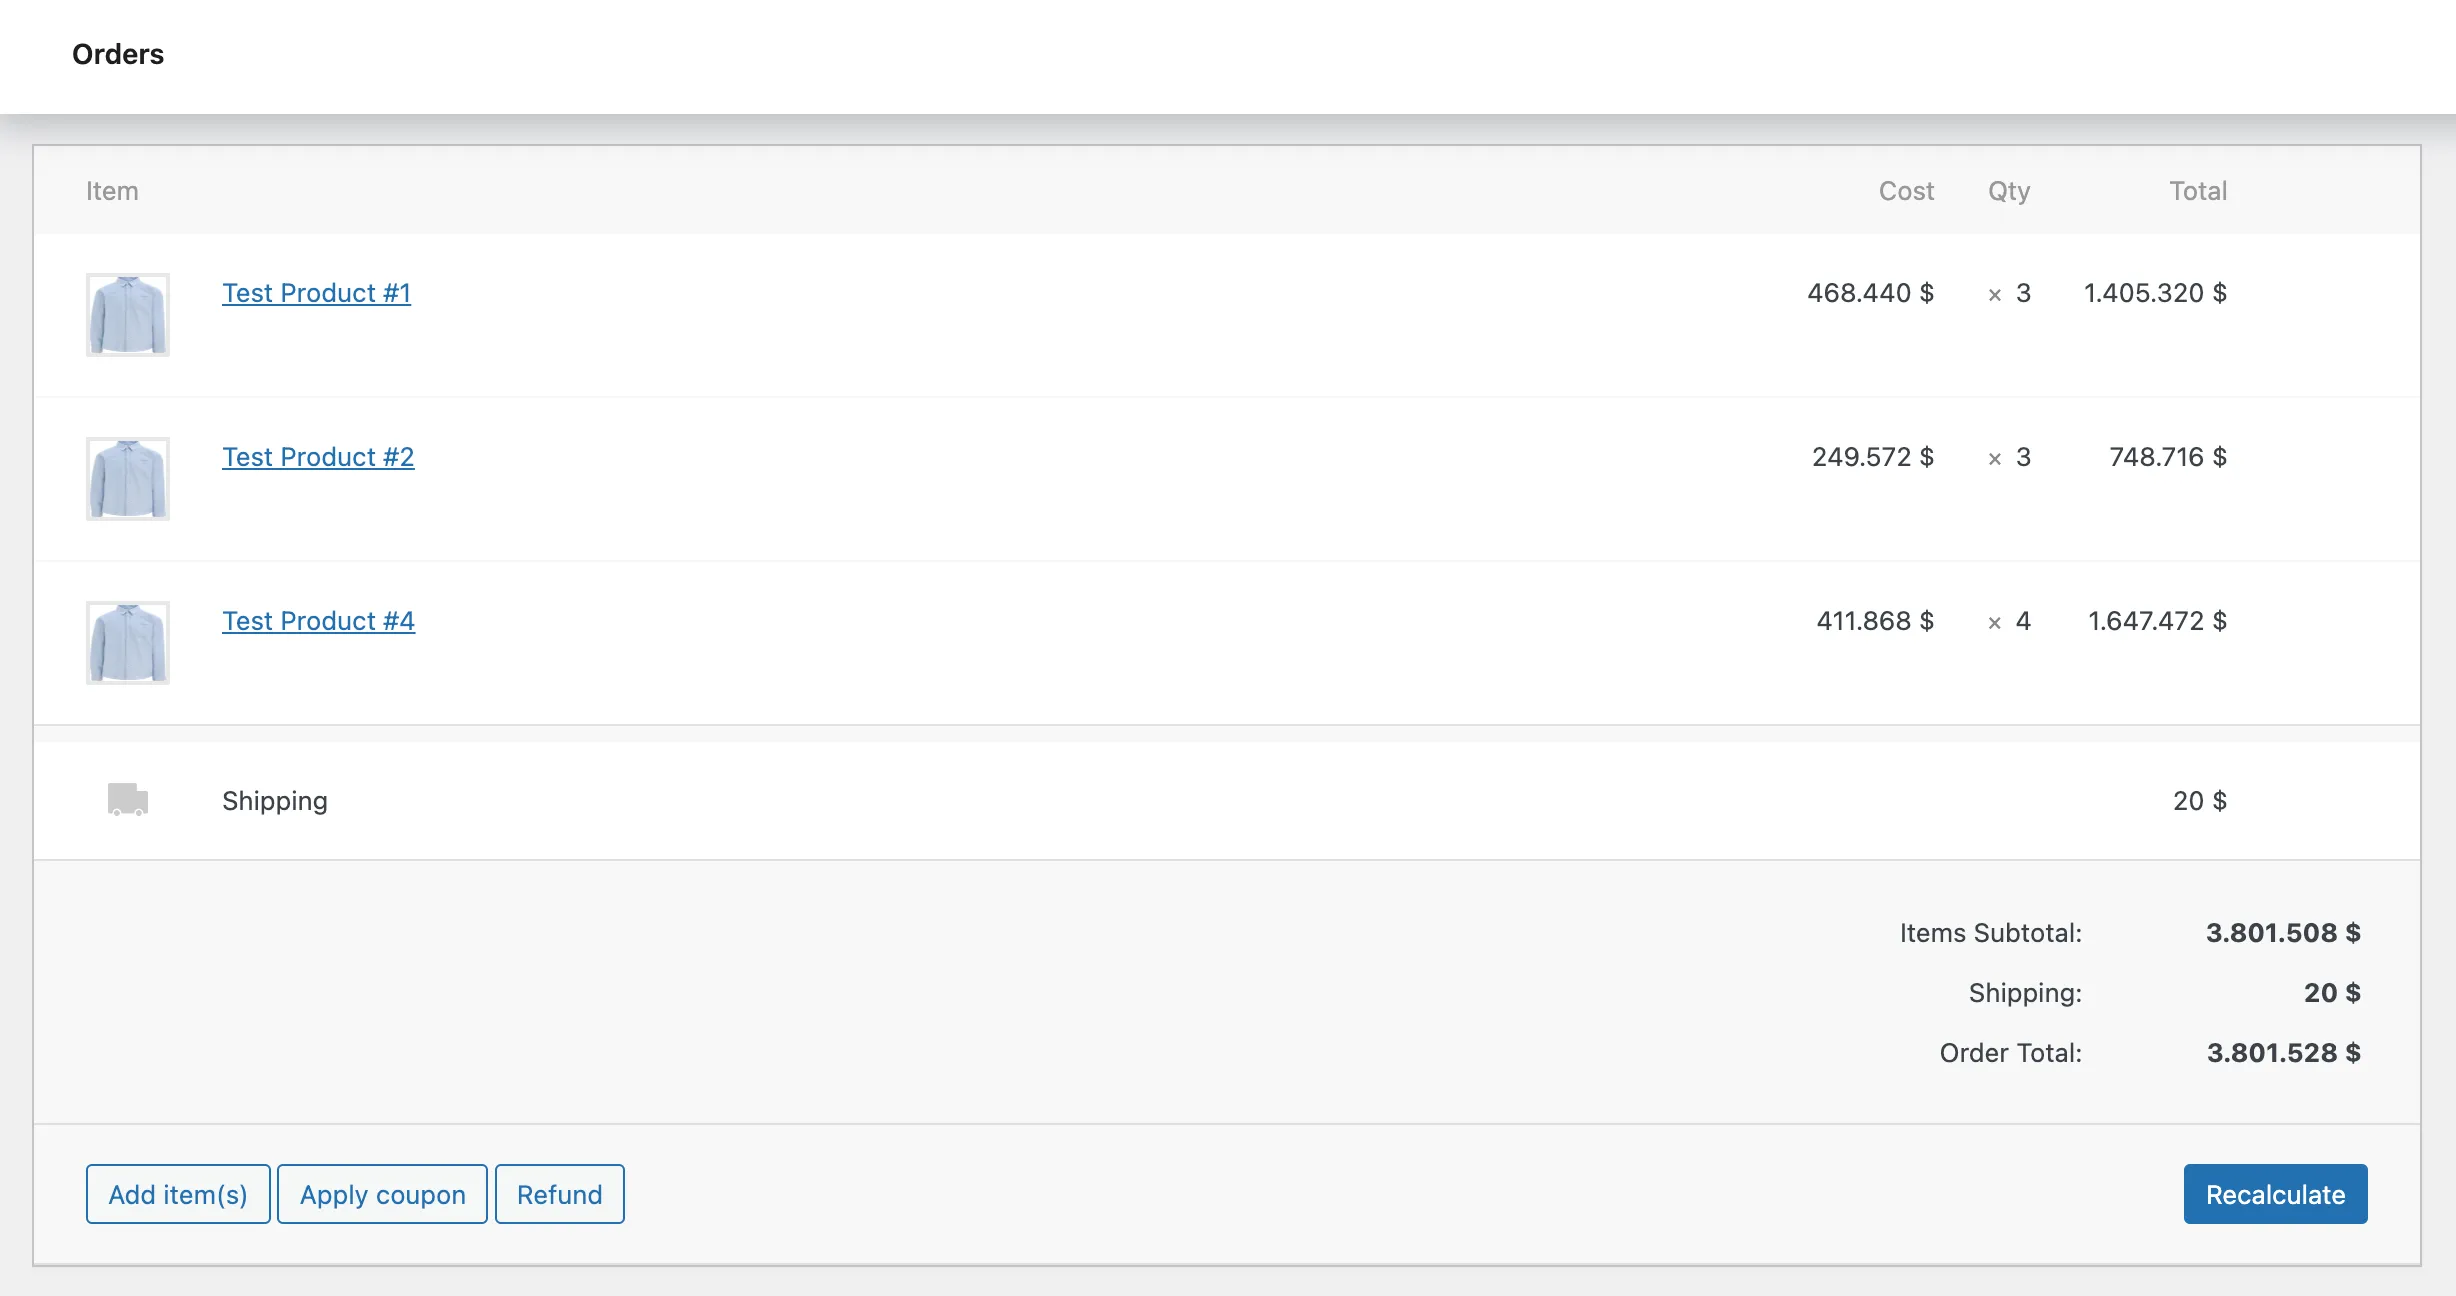The image size is (2456, 1296).
Task: Click the Order Total amount 3.801.528 $
Action: click(2283, 1053)
